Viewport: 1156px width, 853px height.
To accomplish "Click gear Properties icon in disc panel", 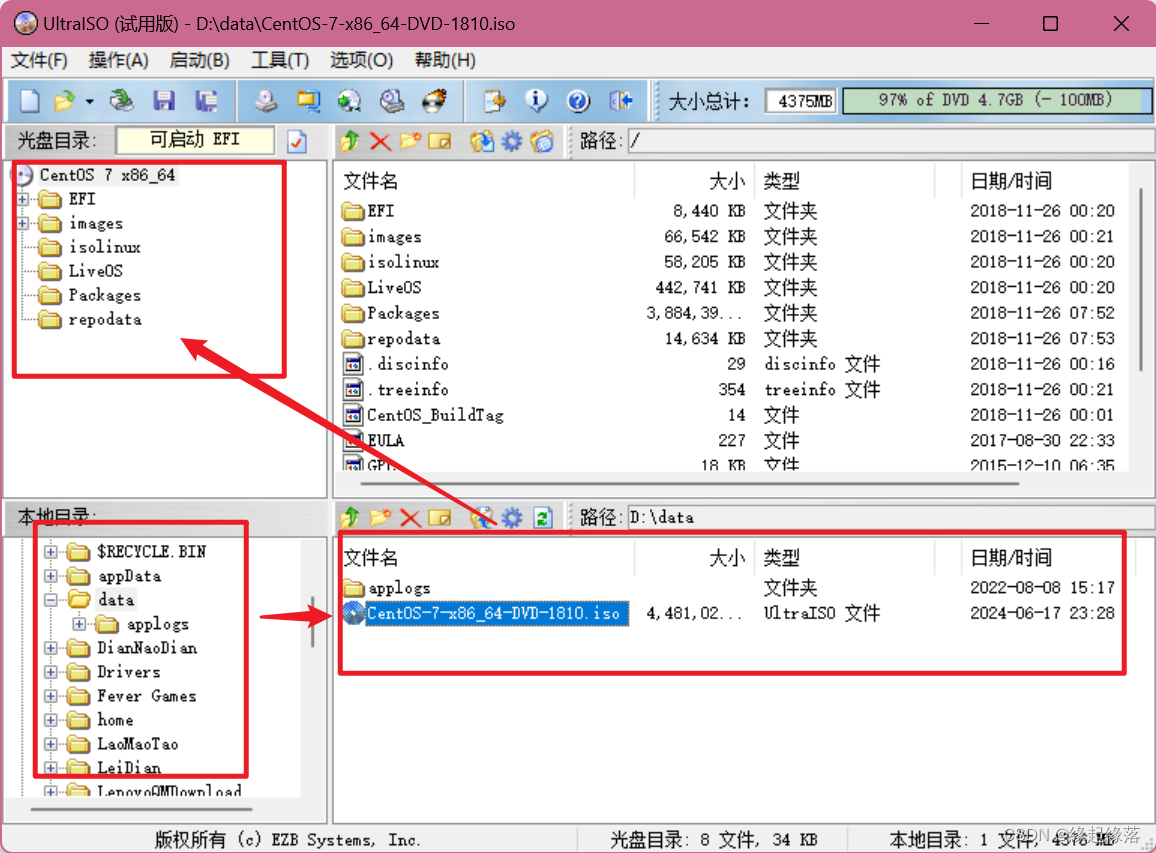I will [512, 141].
